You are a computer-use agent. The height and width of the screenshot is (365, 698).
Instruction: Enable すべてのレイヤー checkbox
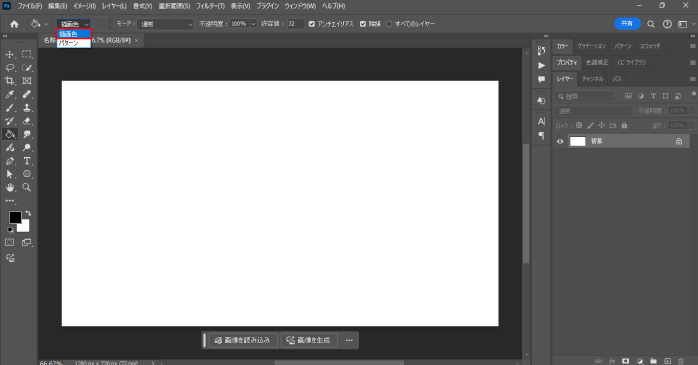(x=389, y=24)
